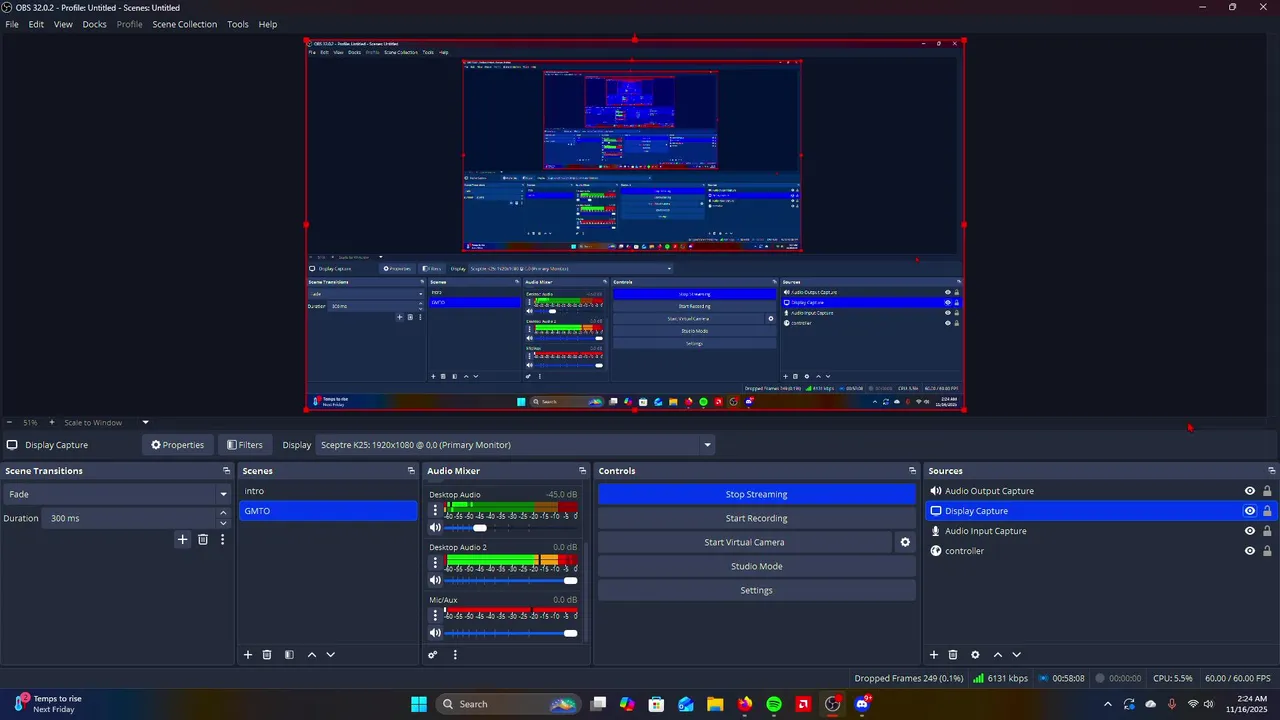Float the Scenes dock panel

[x=411, y=471]
